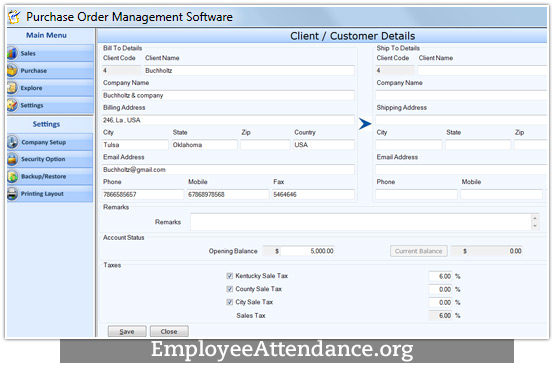Click the Security Option padlock icon
The height and width of the screenshot is (370, 555).
pyautogui.click(x=12, y=159)
